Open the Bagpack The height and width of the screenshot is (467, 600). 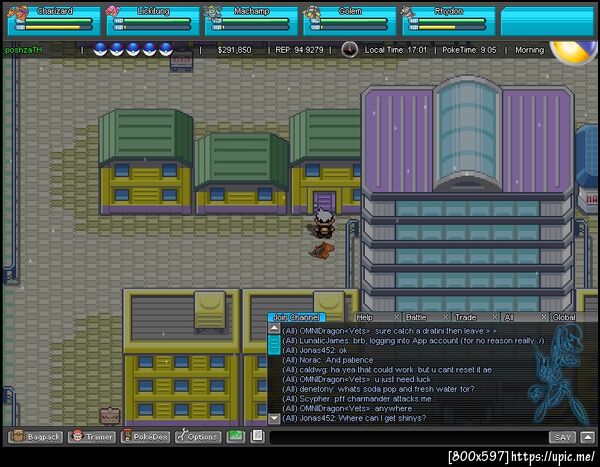(36, 436)
